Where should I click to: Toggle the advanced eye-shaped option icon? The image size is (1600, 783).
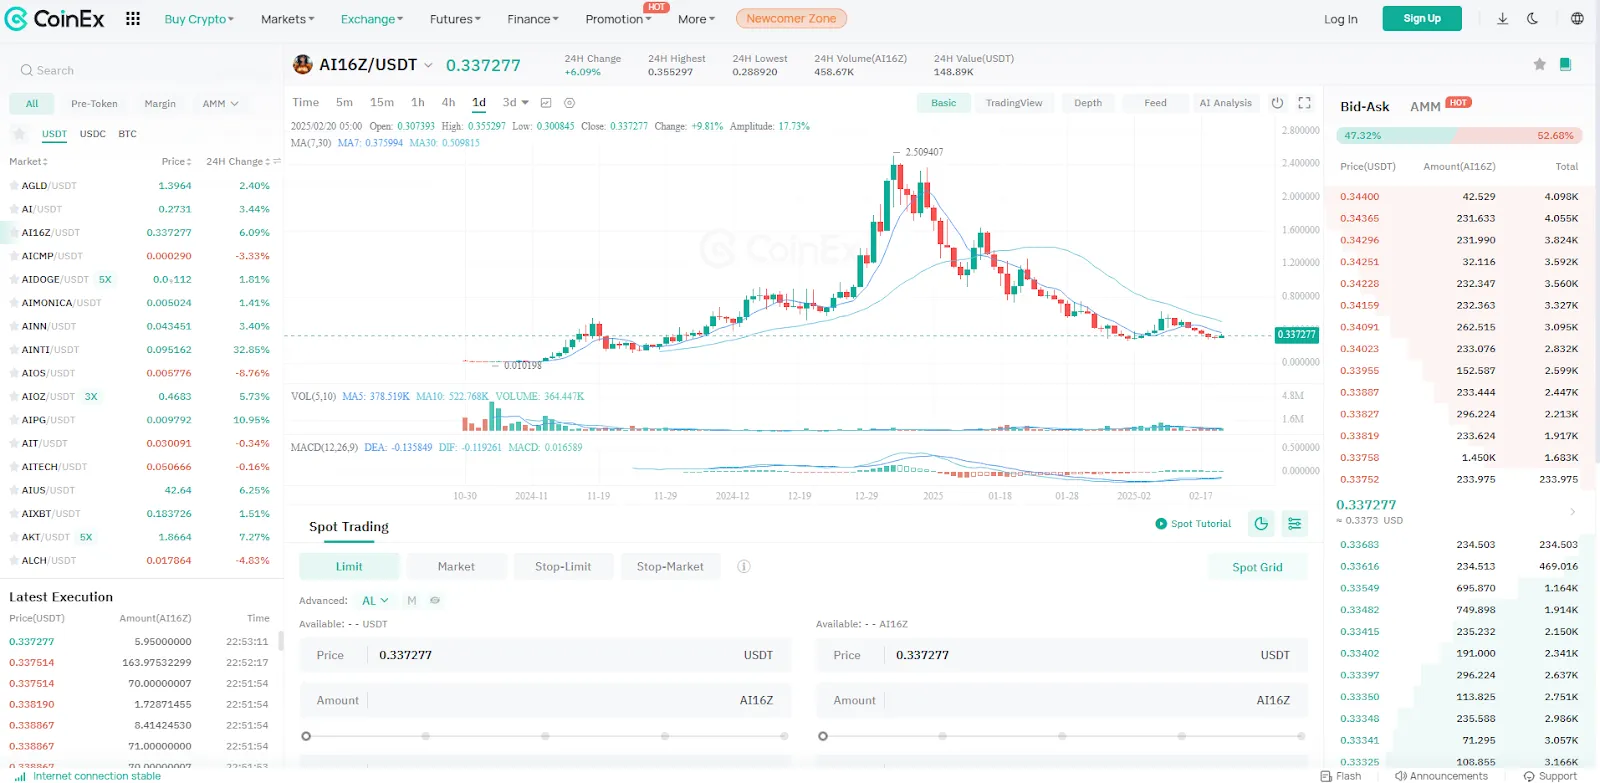point(435,601)
